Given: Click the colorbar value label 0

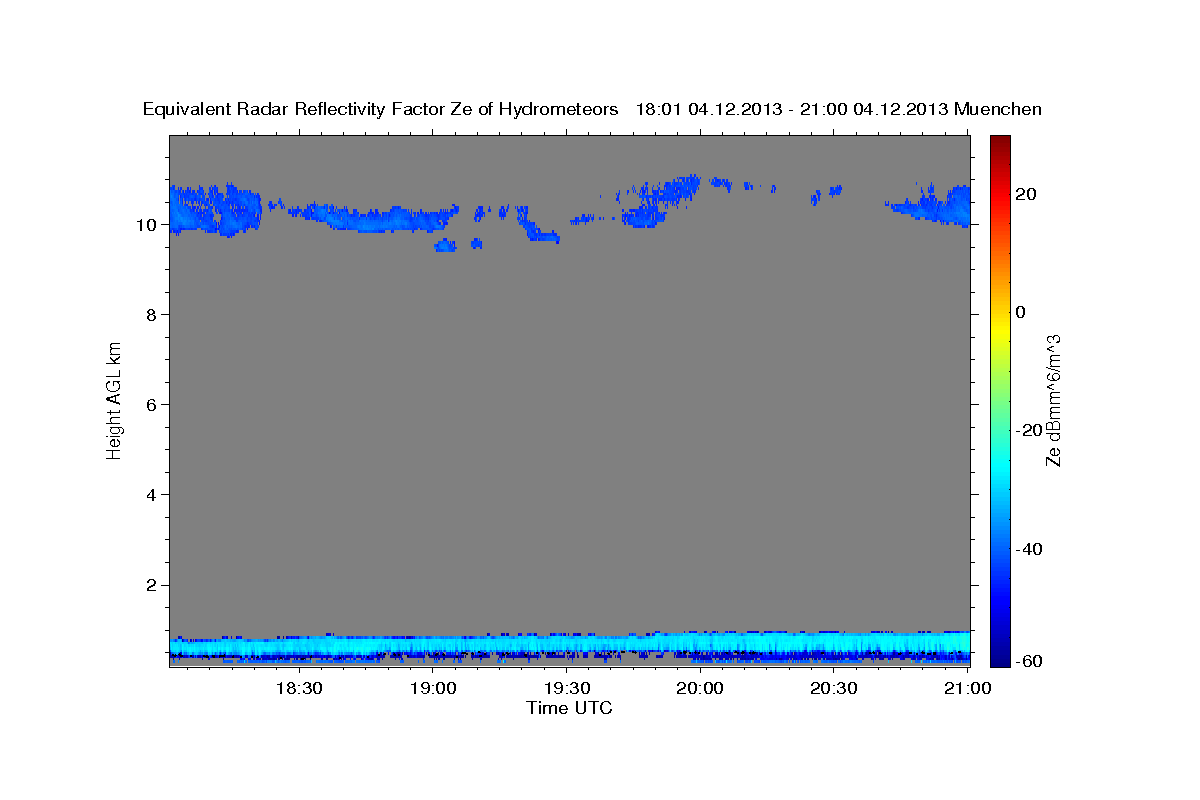Looking at the screenshot, I should coord(1021,311).
